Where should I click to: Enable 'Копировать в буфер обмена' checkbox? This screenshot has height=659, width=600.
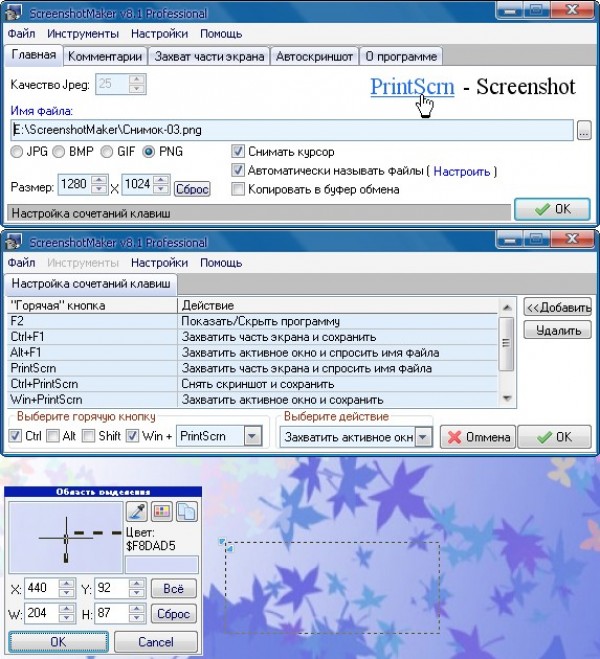pyautogui.click(x=238, y=189)
